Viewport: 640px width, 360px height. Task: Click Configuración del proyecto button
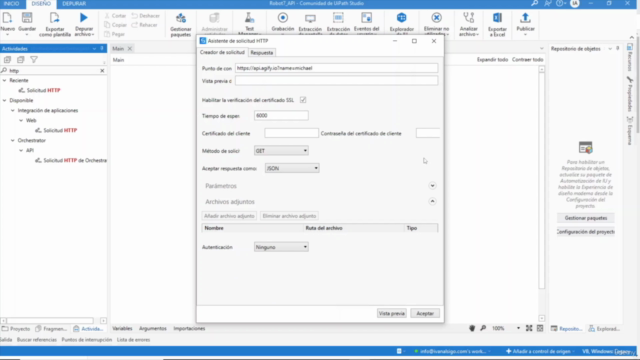point(586,231)
